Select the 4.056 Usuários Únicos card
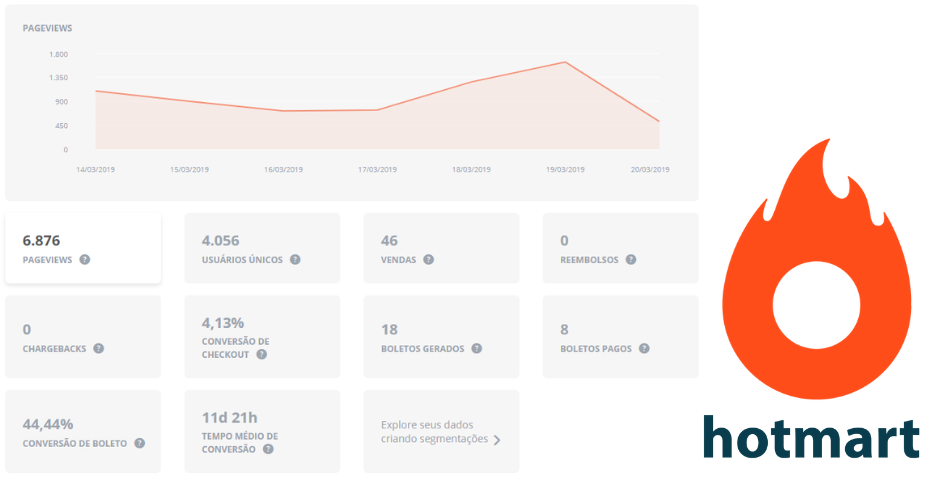Viewport: 940px width, 480px height. (x=262, y=248)
